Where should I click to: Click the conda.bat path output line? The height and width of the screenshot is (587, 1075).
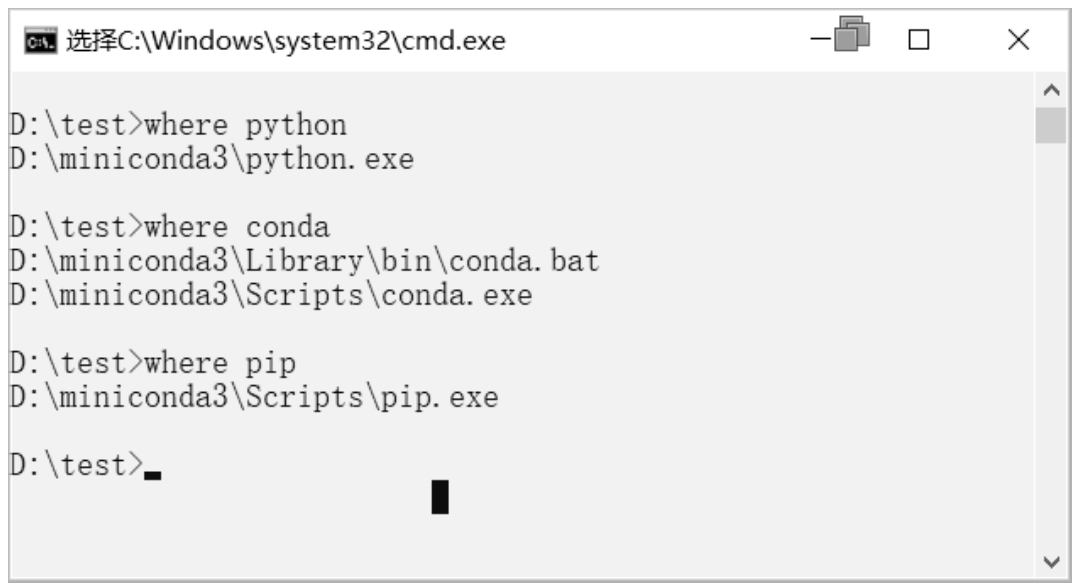tap(304, 261)
